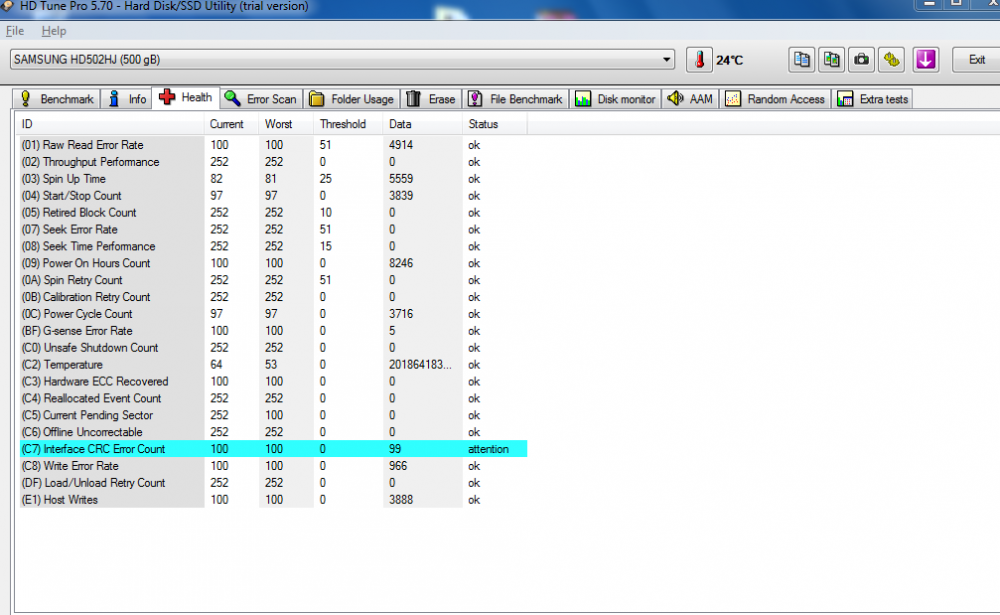Click the Status column header

[483, 124]
